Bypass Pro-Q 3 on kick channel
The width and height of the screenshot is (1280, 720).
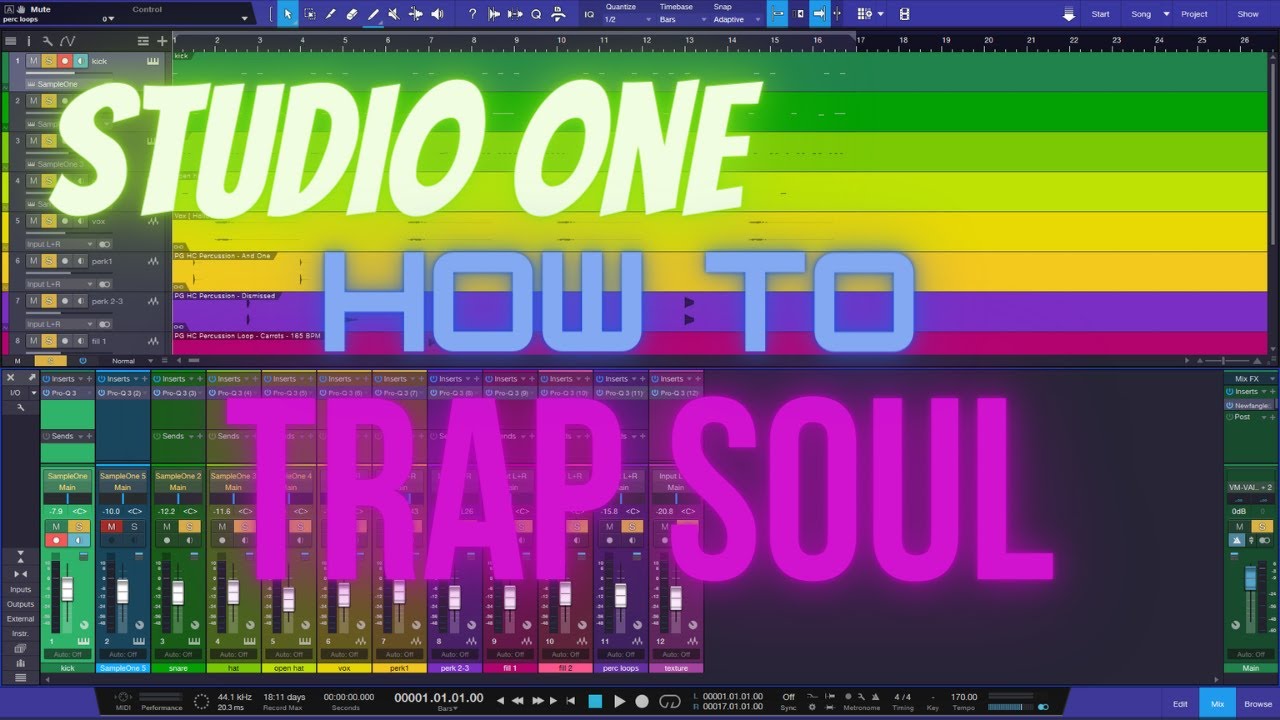(x=46, y=393)
